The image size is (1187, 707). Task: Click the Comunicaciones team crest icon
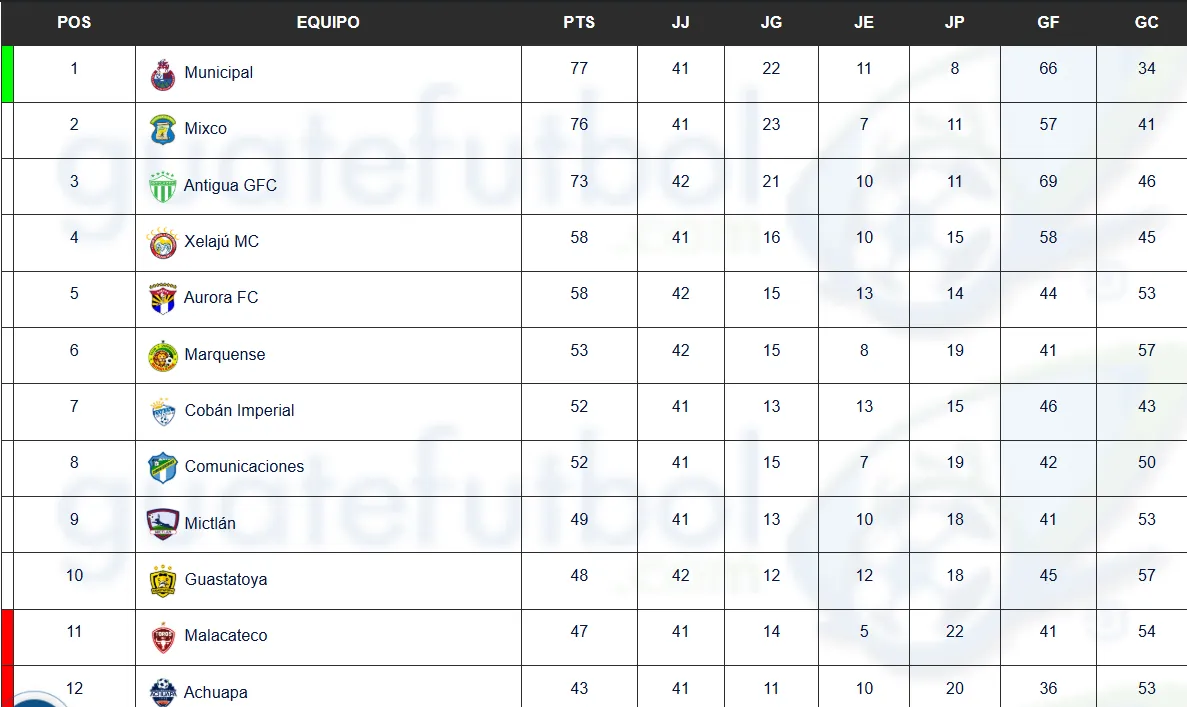point(162,467)
